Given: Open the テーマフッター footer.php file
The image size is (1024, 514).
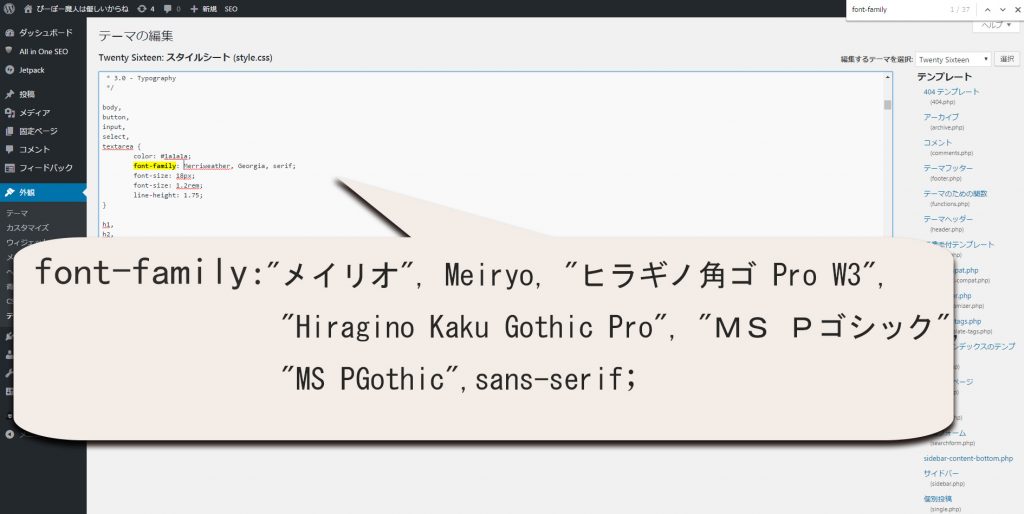Looking at the screenshot, I should 948,168.
